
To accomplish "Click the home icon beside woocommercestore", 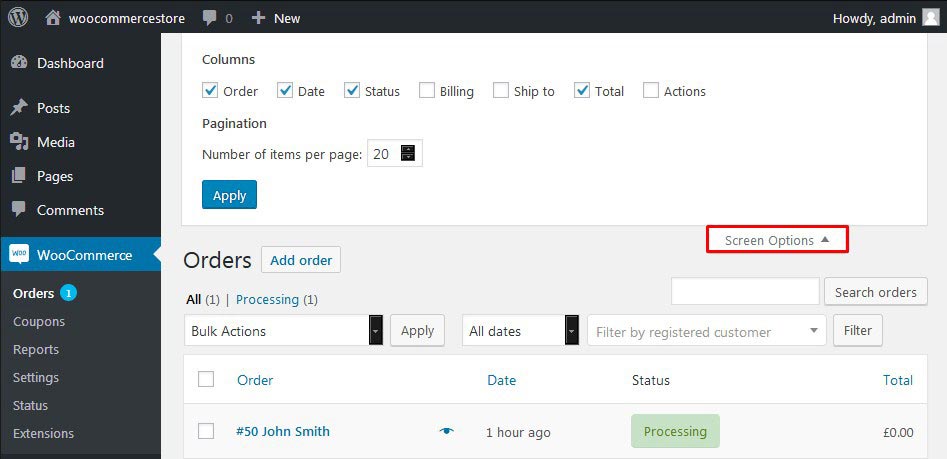I will click(53, 18).
